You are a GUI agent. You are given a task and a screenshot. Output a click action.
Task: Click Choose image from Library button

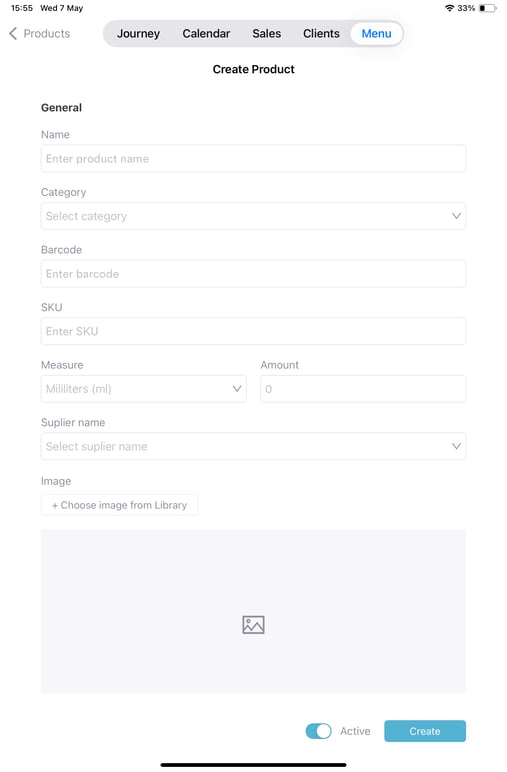click(120, 505)
